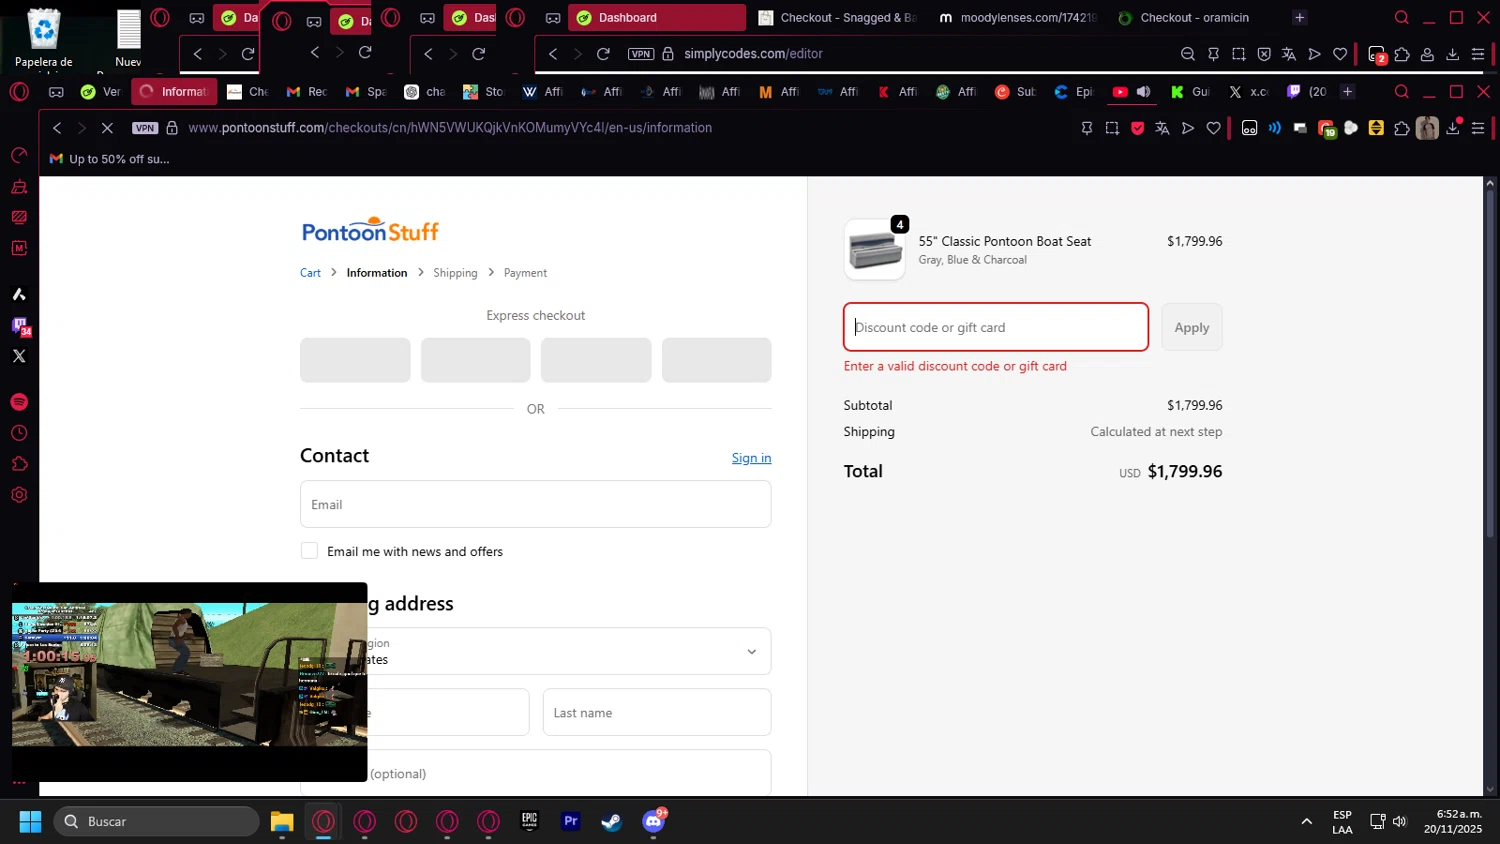Click the Apply discount button

coord(1191,327)
